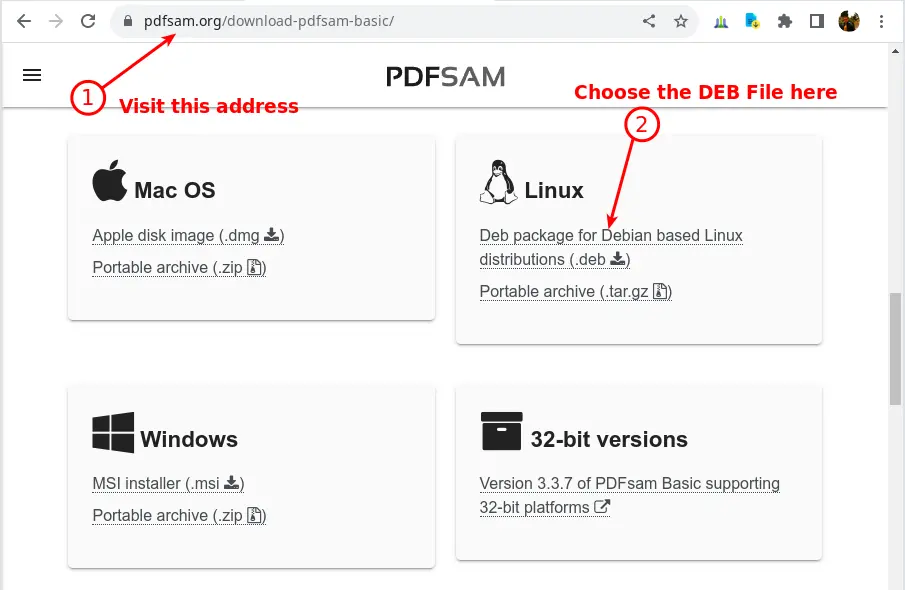Open the Chrome three-dot menu
The height and width of the screenshot is (590, 905).
[x=881, y=21]
